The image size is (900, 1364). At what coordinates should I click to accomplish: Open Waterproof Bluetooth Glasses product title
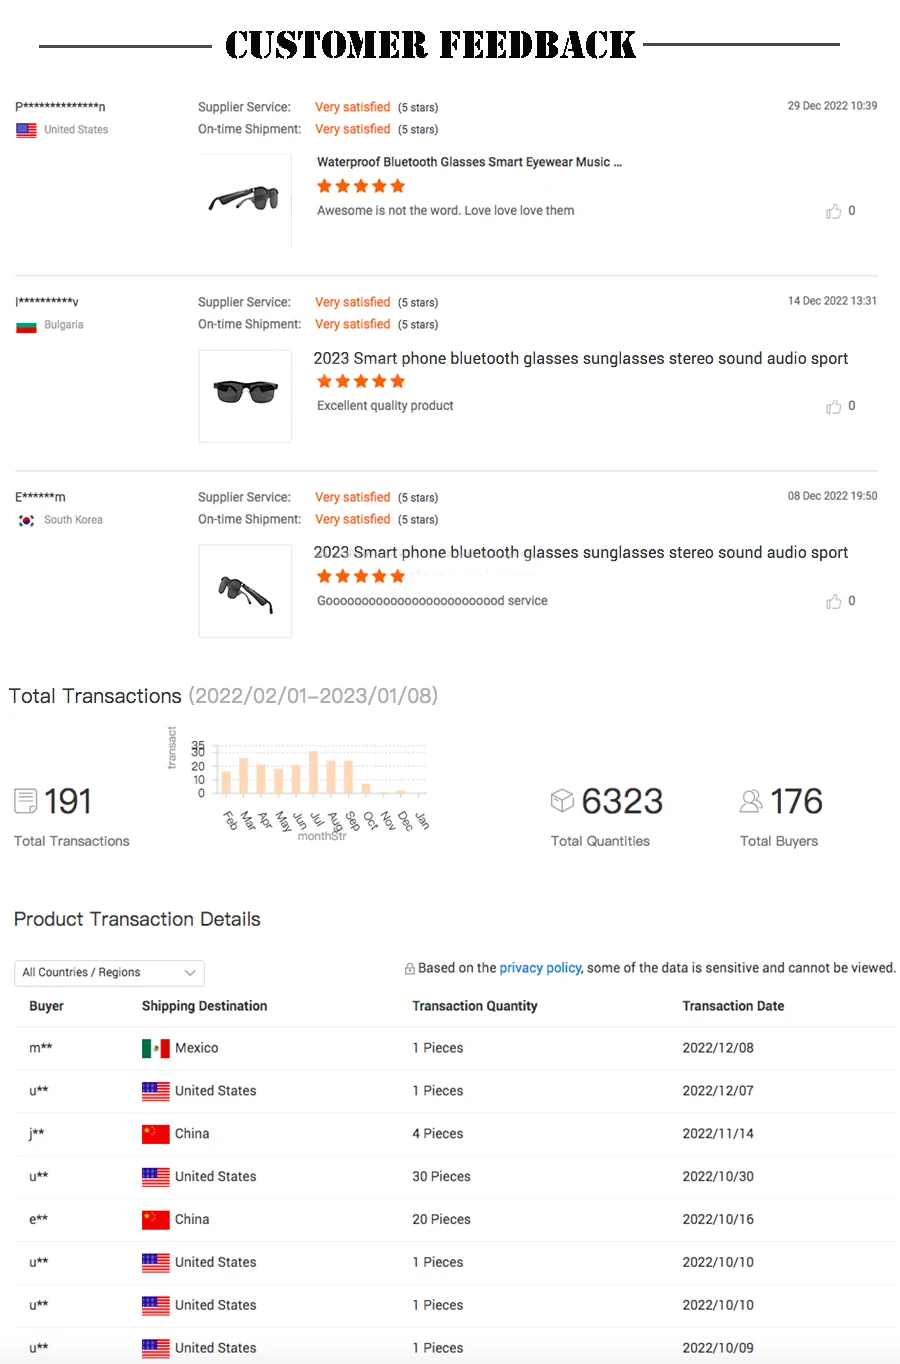469,162
